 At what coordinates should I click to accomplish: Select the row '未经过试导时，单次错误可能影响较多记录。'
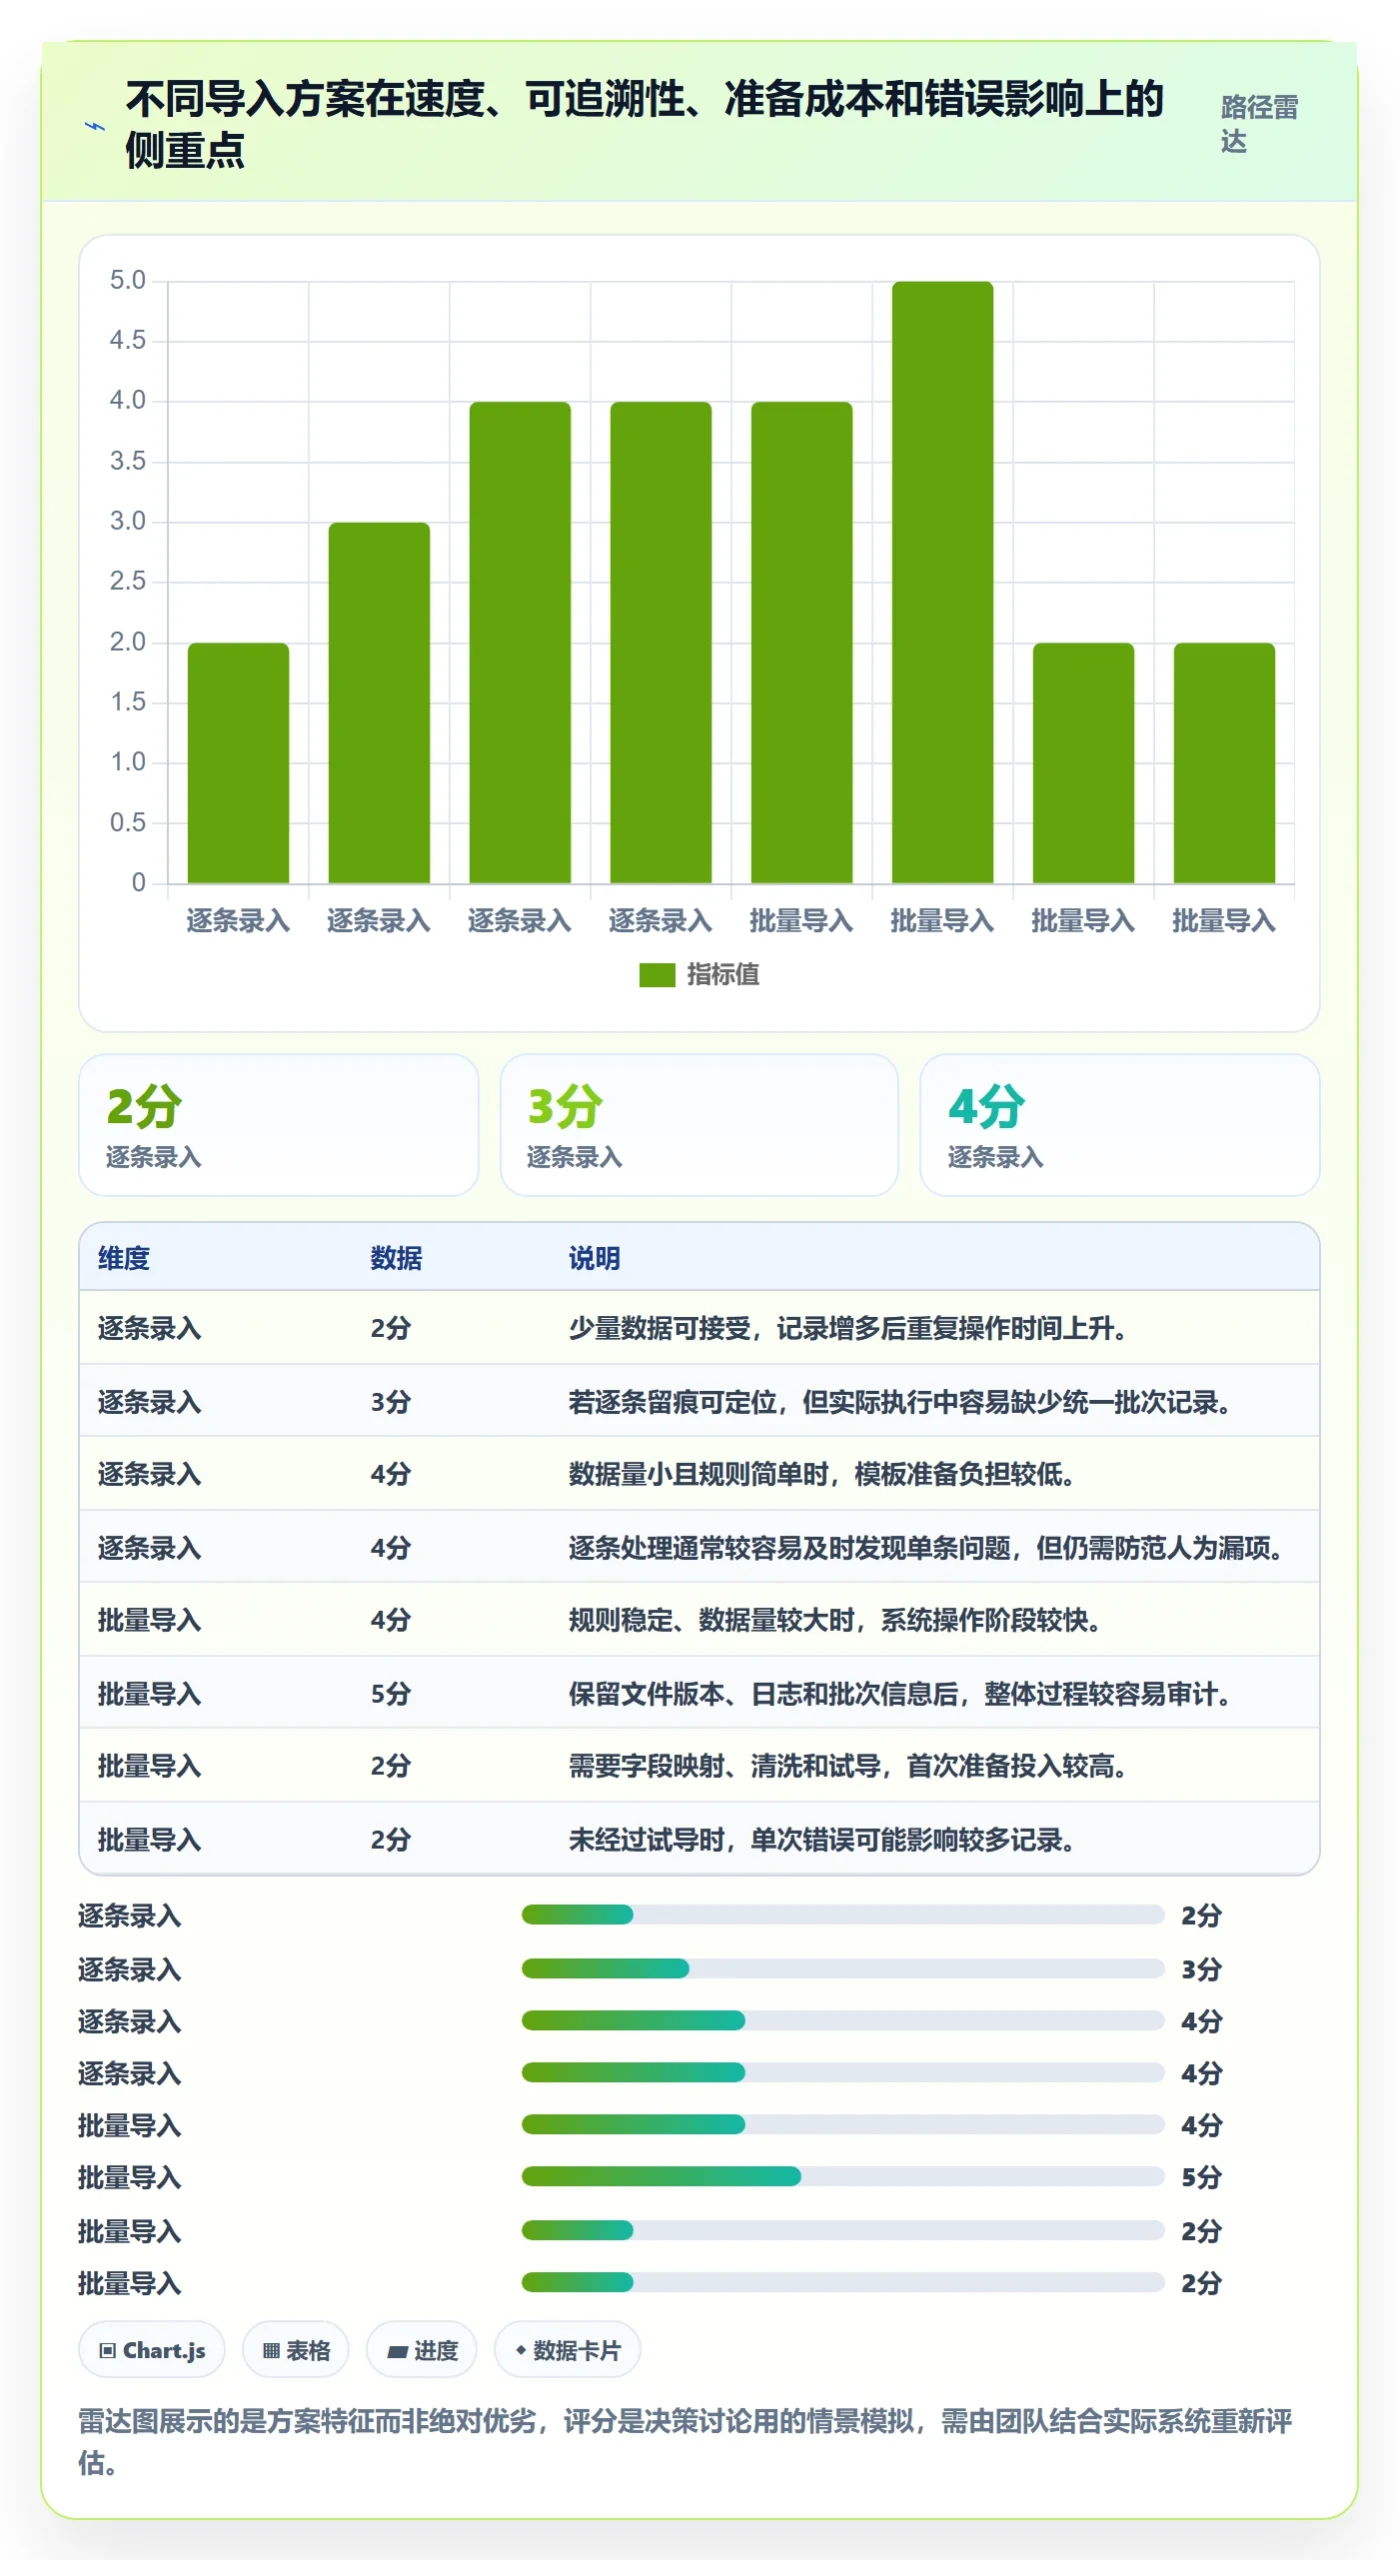699,1840
